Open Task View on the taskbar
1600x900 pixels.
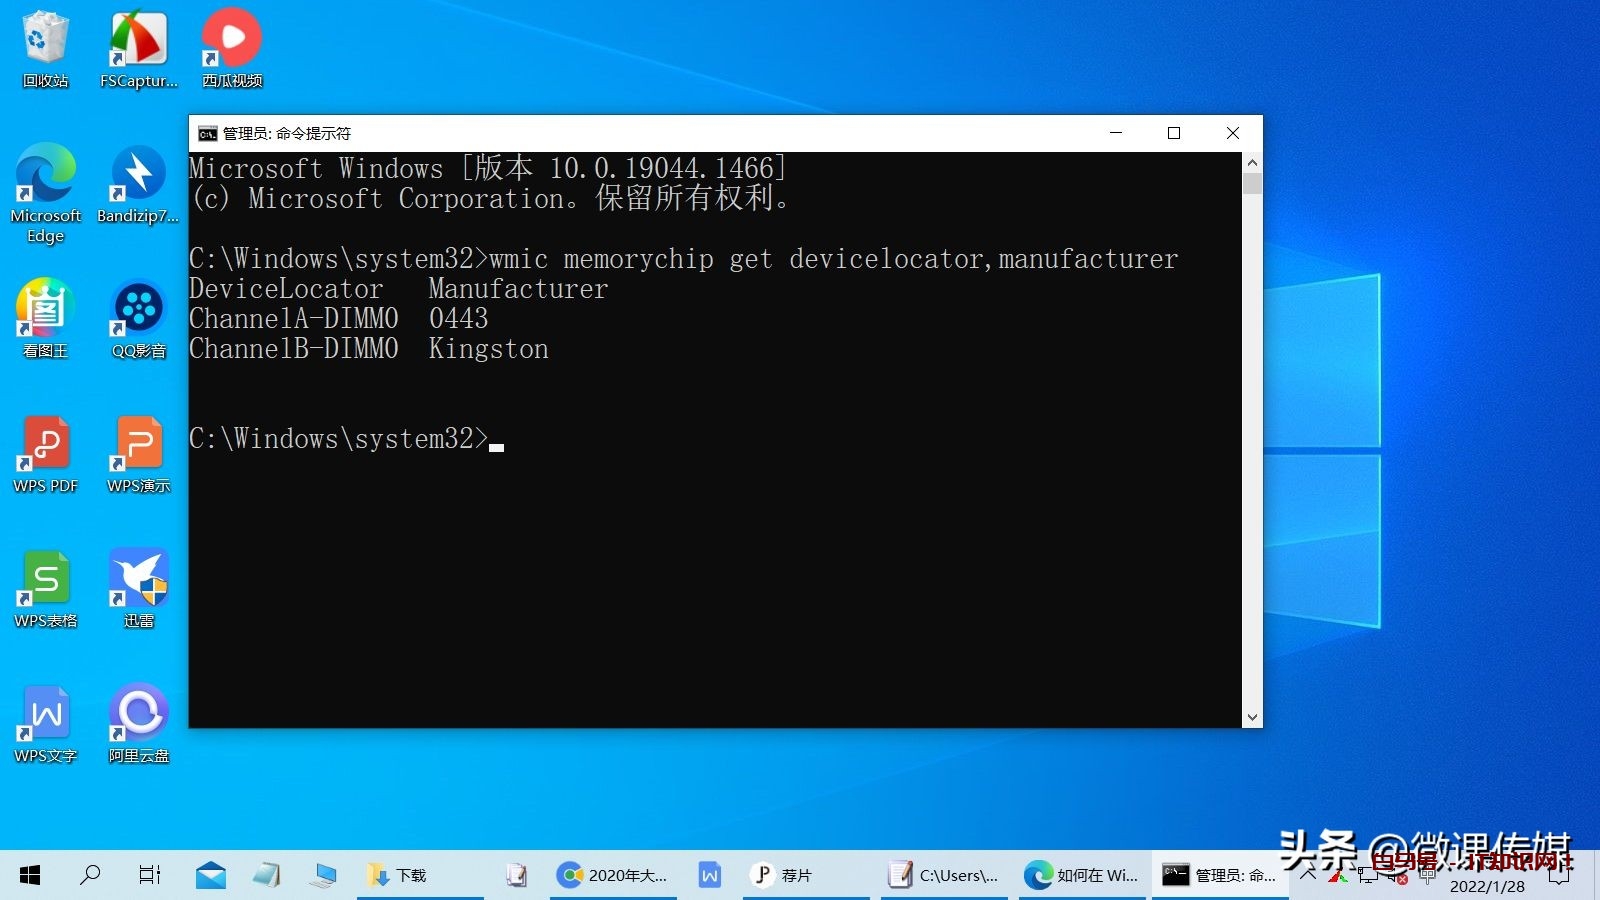click(x=150, y=875)
